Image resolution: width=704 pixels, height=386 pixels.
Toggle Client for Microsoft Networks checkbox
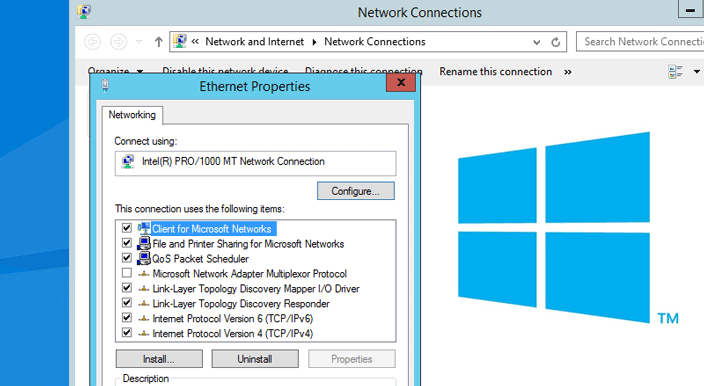(127, 228)
